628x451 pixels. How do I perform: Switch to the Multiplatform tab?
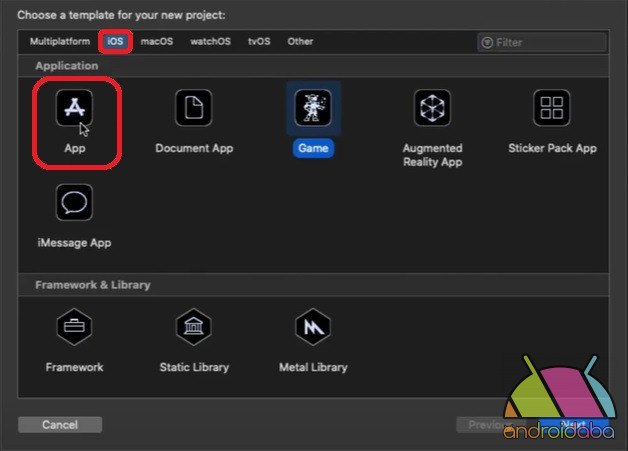[x=60, y=41]
